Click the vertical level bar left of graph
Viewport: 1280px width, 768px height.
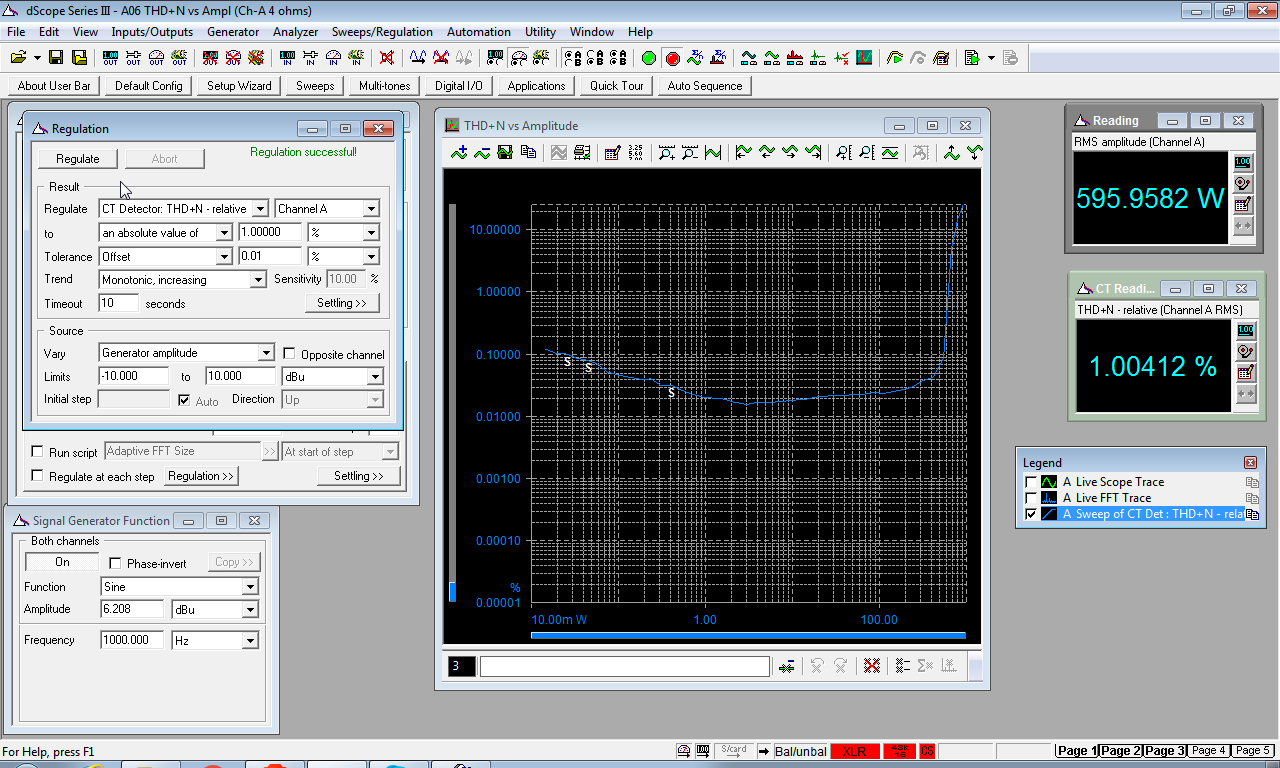452,403
